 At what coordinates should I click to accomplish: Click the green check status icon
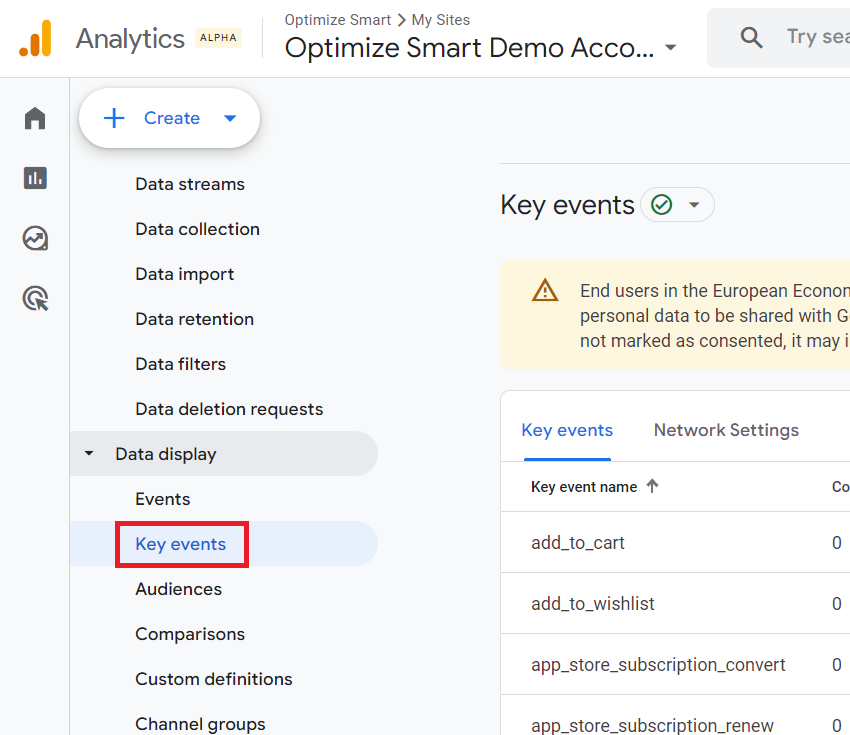[x=661, y=205]
